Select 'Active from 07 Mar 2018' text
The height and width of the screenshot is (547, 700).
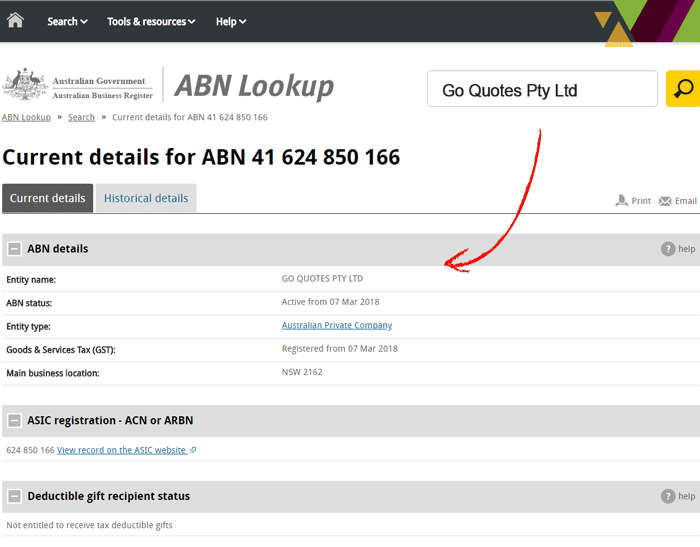[x=330, y=302]
